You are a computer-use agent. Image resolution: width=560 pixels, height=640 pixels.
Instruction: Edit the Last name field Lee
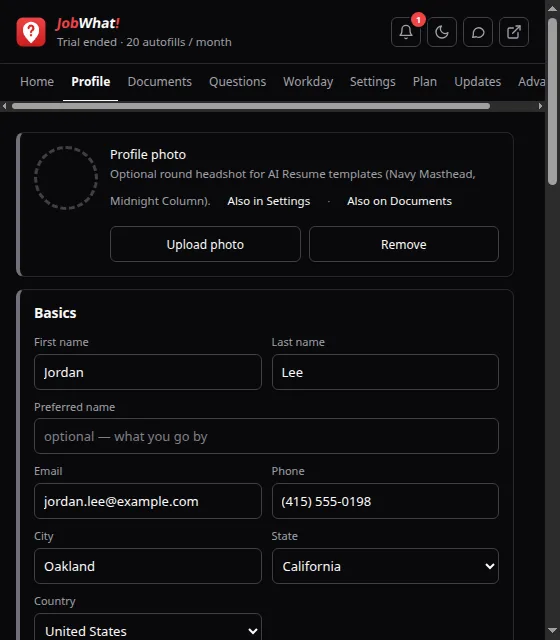385,372
